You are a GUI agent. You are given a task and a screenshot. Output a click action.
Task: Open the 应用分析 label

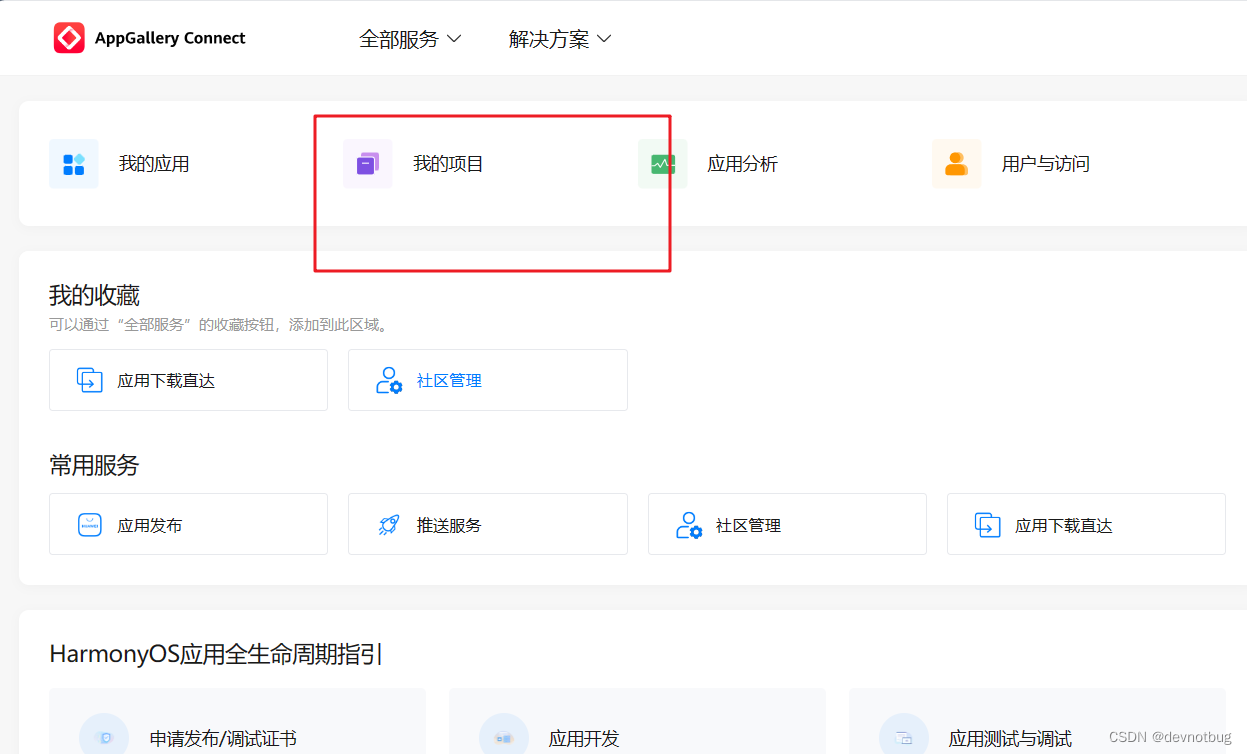click(x=742, y=164)
